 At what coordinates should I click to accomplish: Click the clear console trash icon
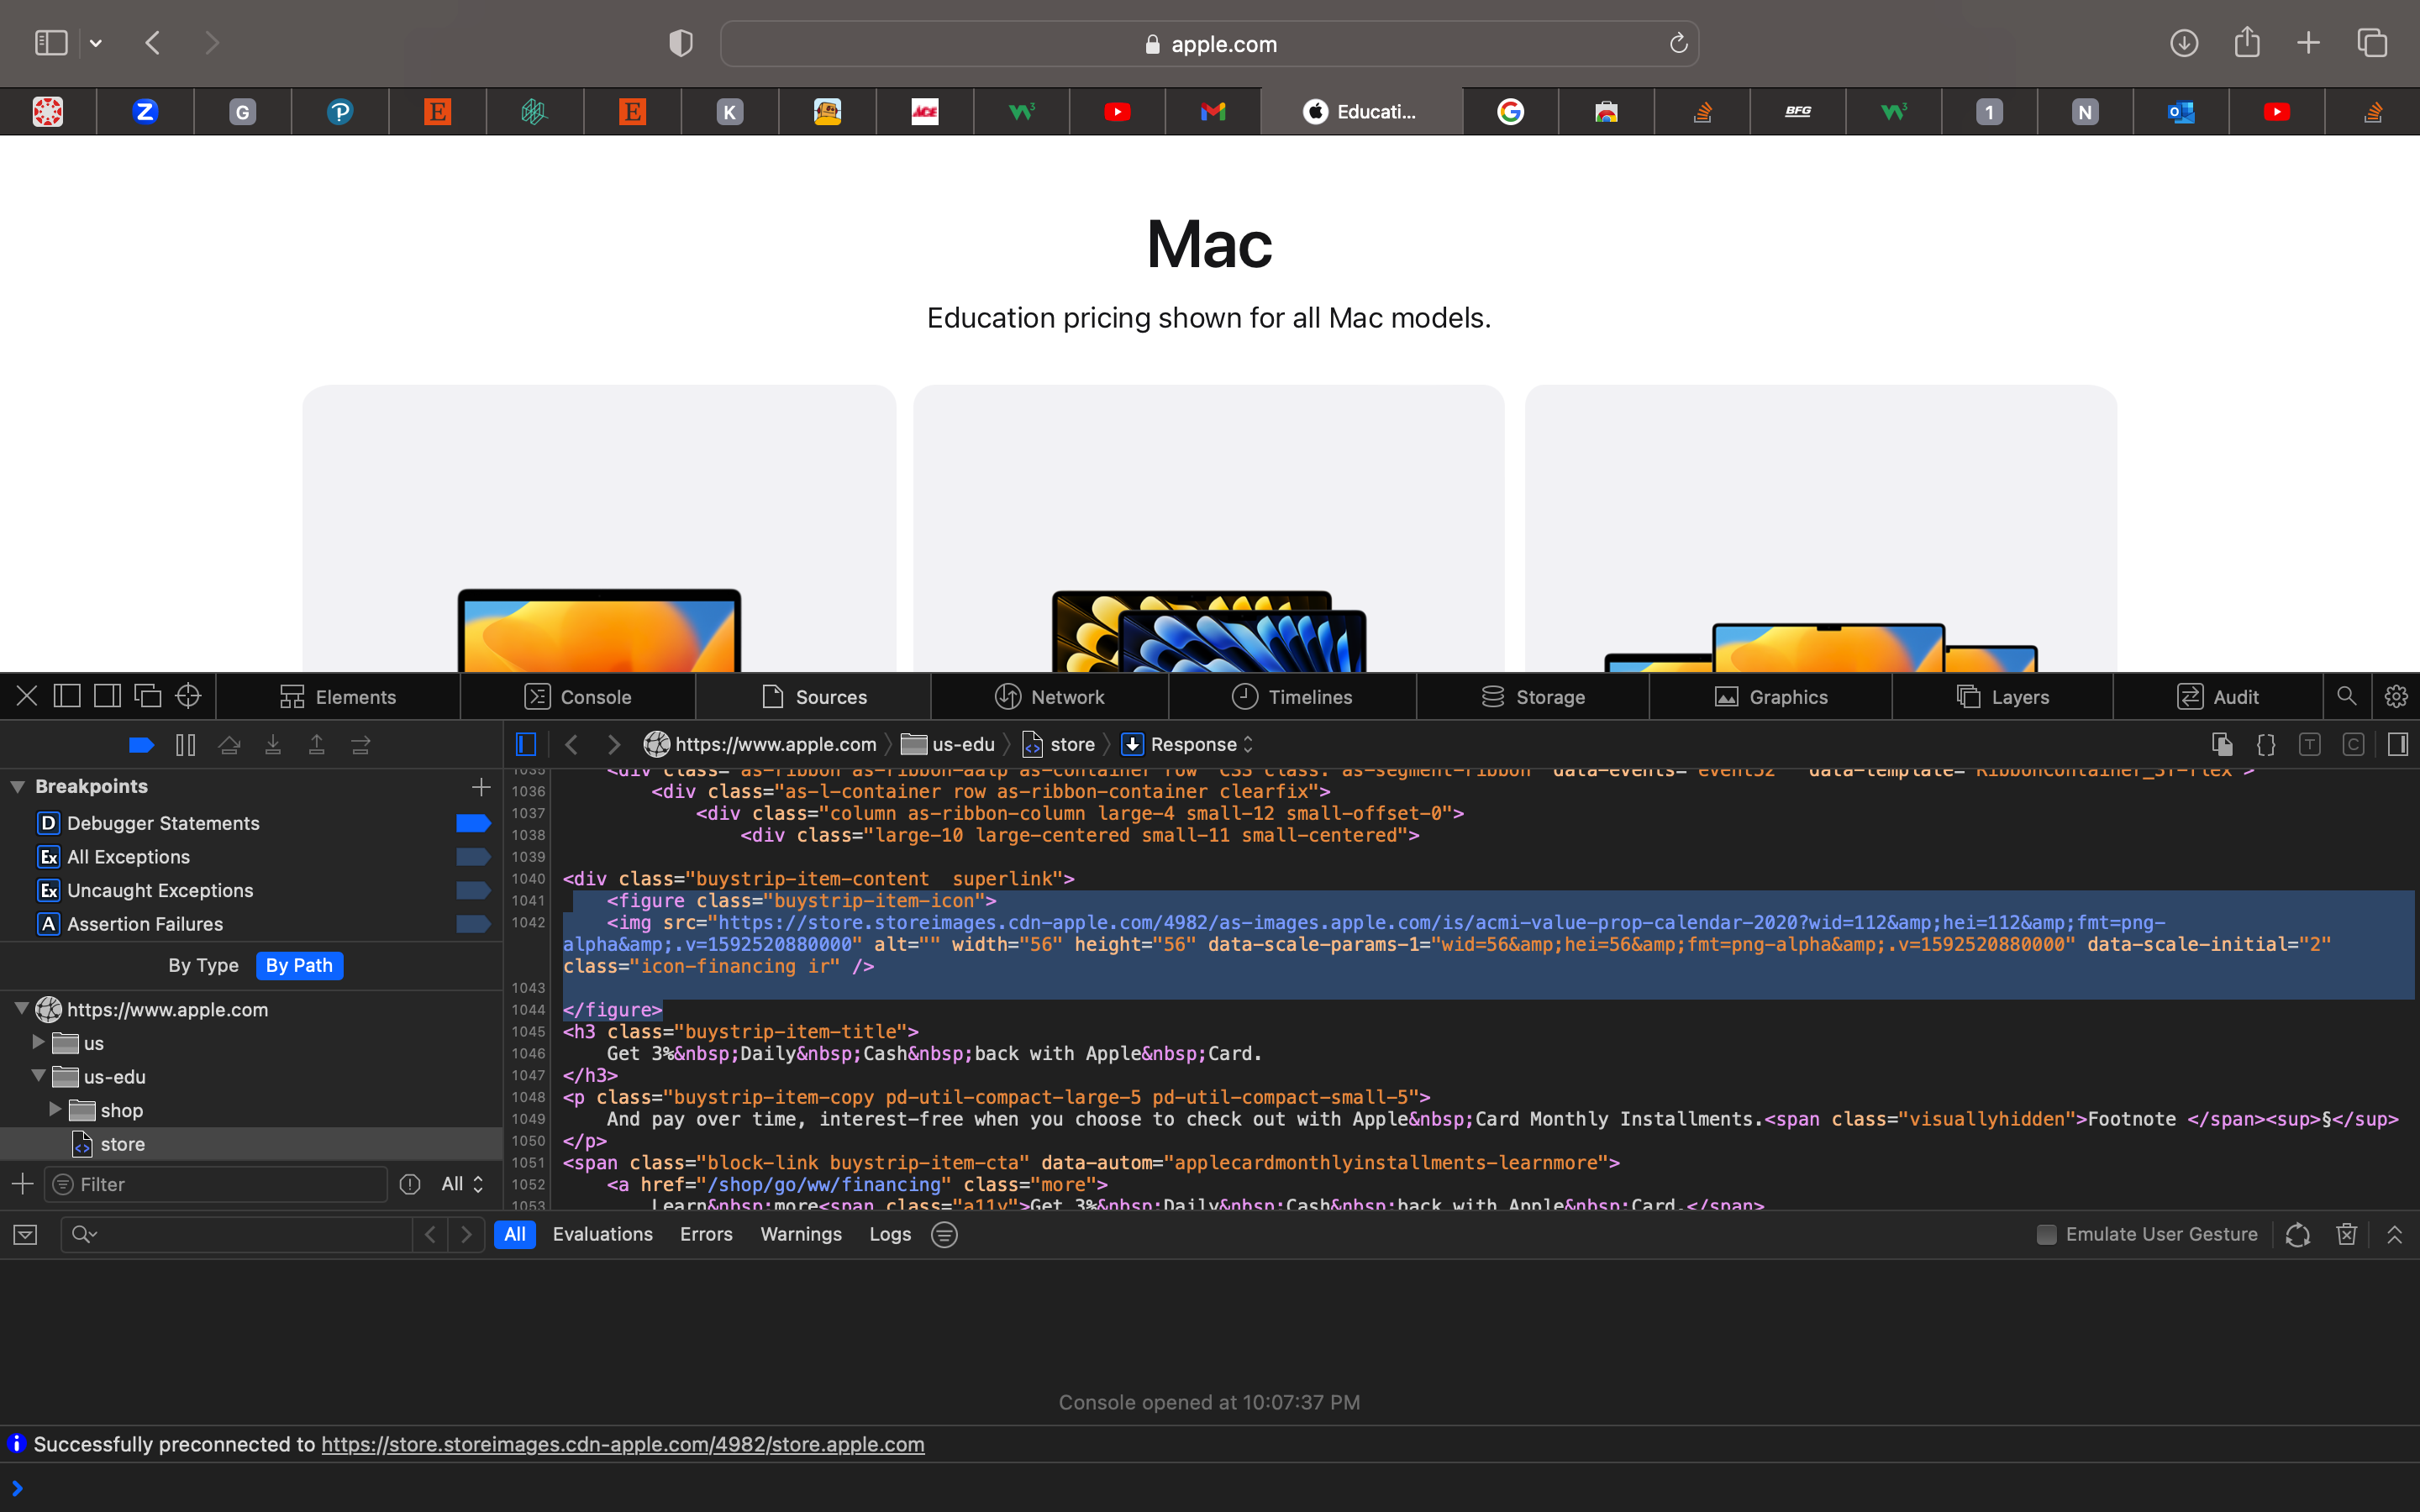click(x=2346, y=1234)
